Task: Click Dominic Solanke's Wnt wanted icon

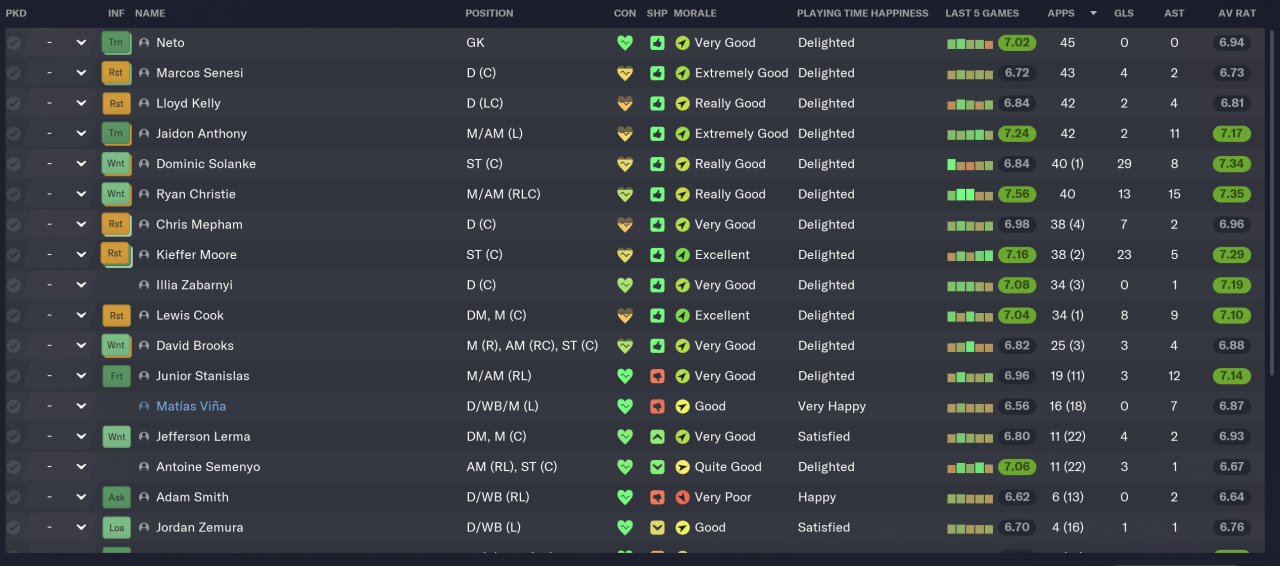Action: tap(116, 164)
